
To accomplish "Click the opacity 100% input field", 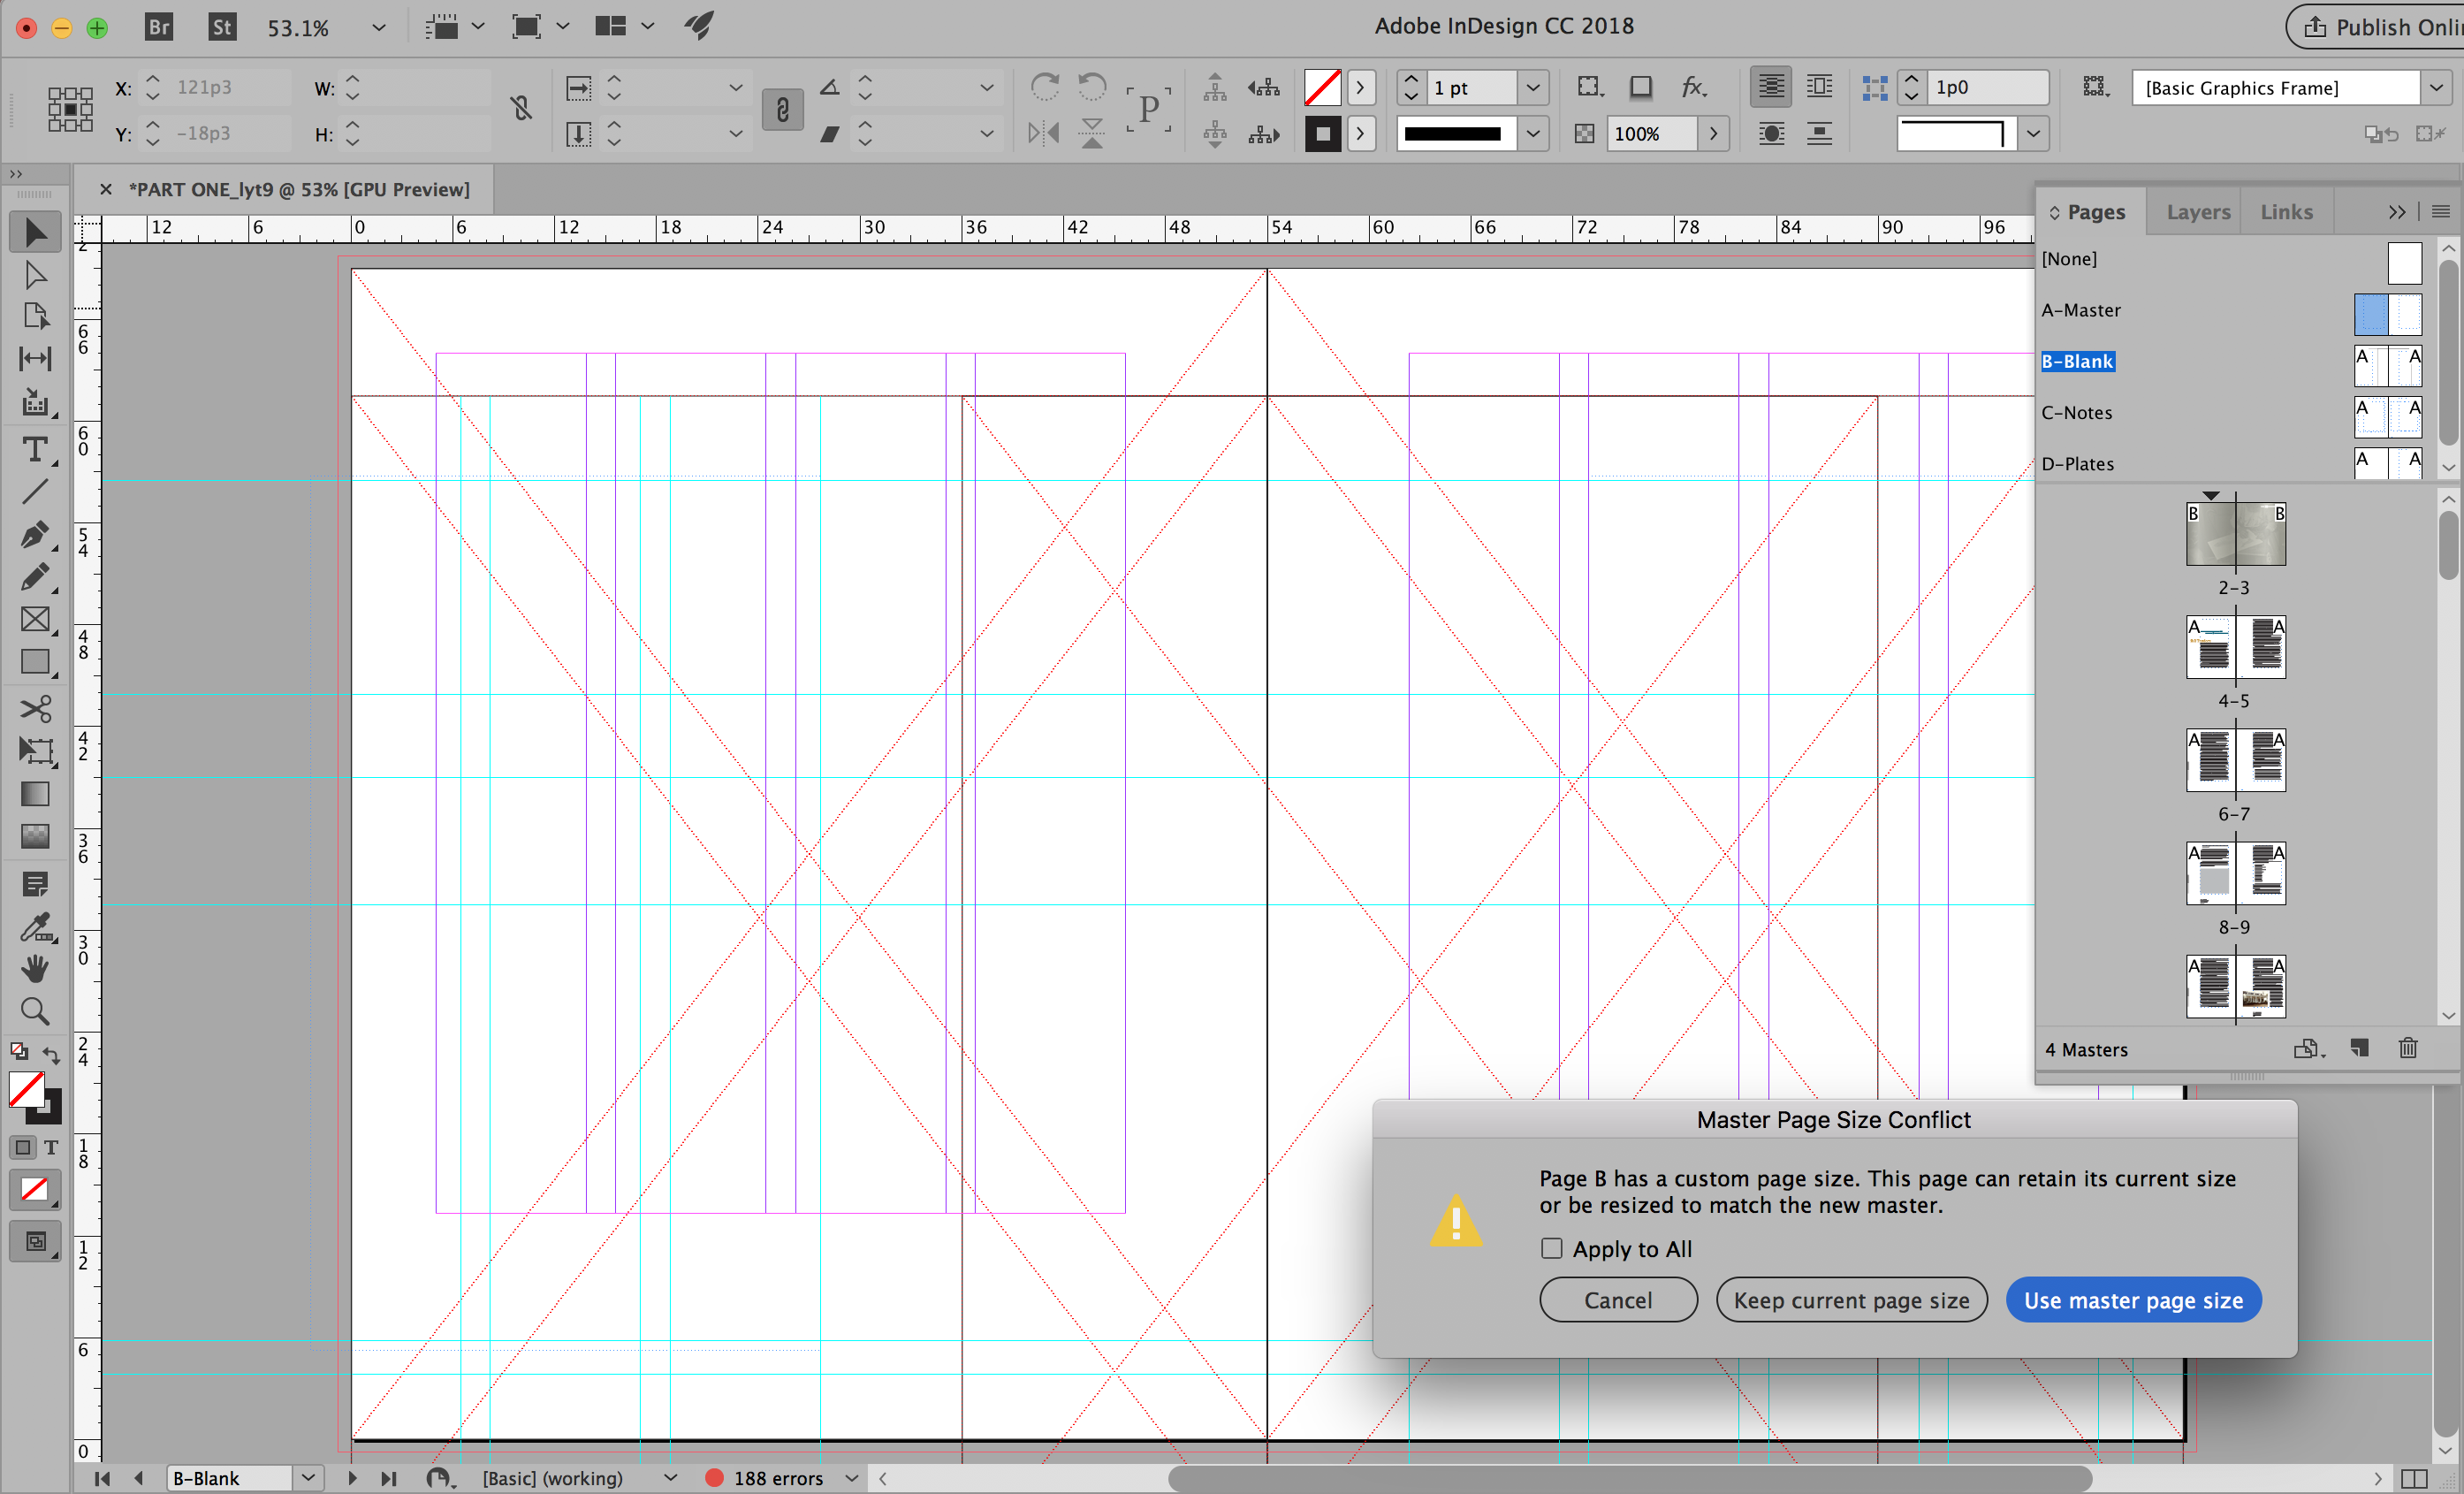I will pyautogui.click(x=1651, y=134).
